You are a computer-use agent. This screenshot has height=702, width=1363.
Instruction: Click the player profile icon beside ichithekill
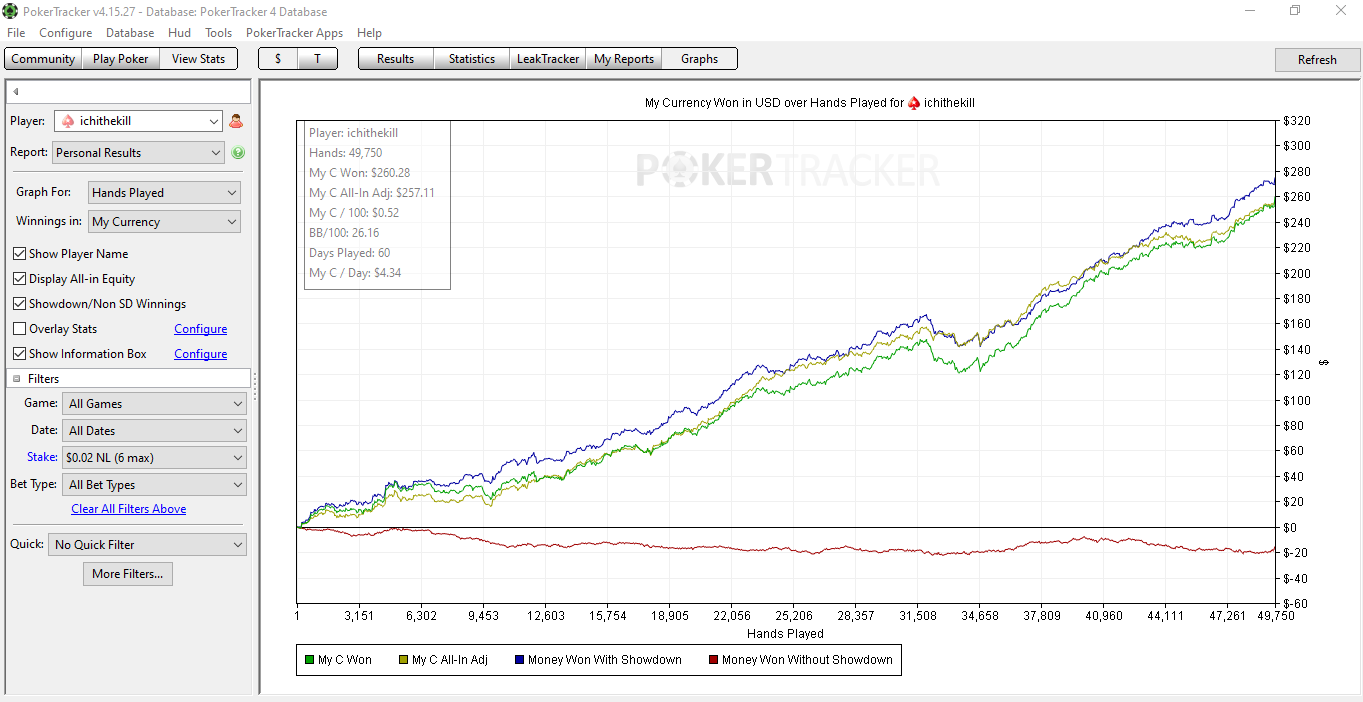[236, 121]
